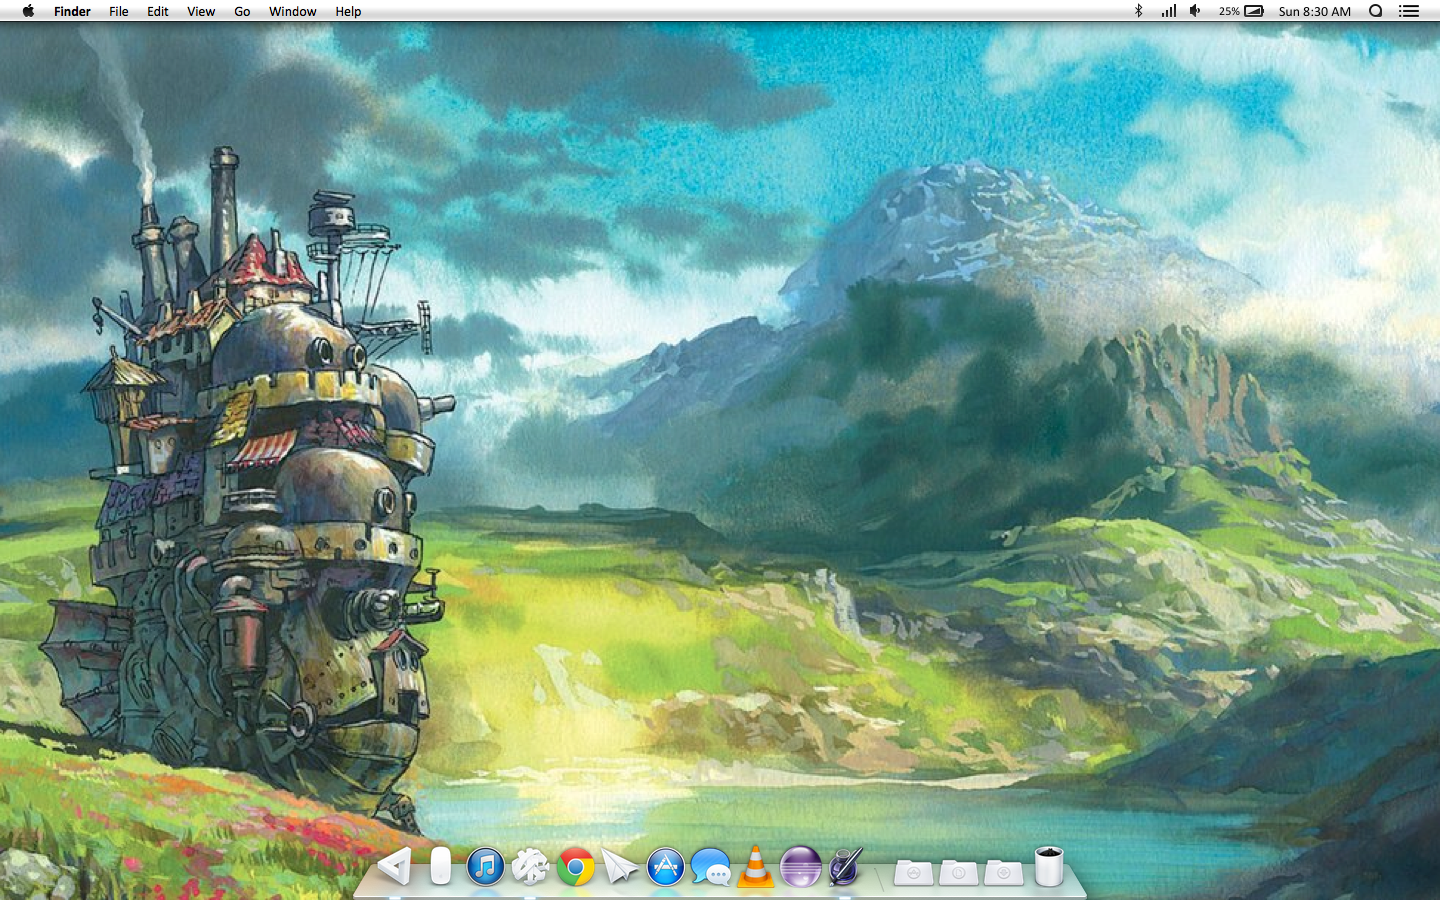
Task: Open the Applications folder stack in dock
Action: click(913, 872)
